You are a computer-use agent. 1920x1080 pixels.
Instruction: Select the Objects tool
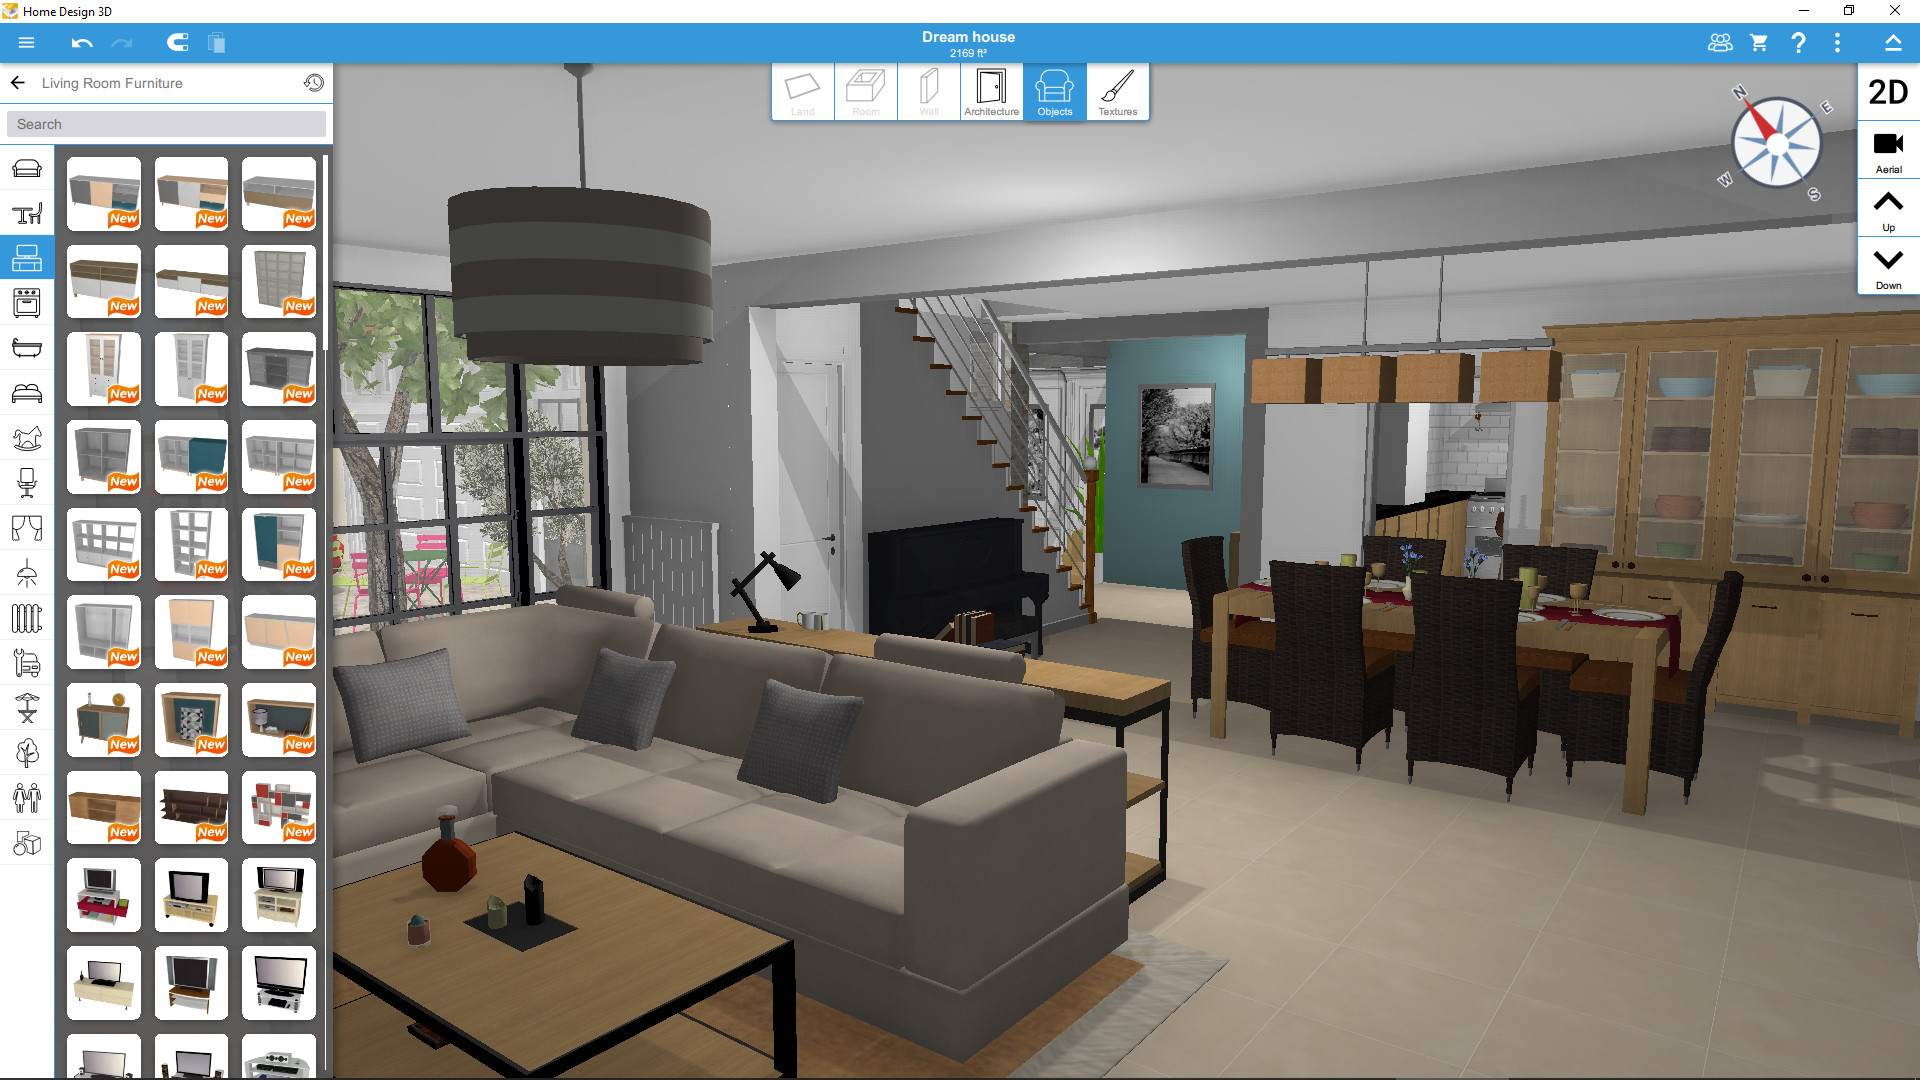pyautogui.click(x=1052, y=90)
